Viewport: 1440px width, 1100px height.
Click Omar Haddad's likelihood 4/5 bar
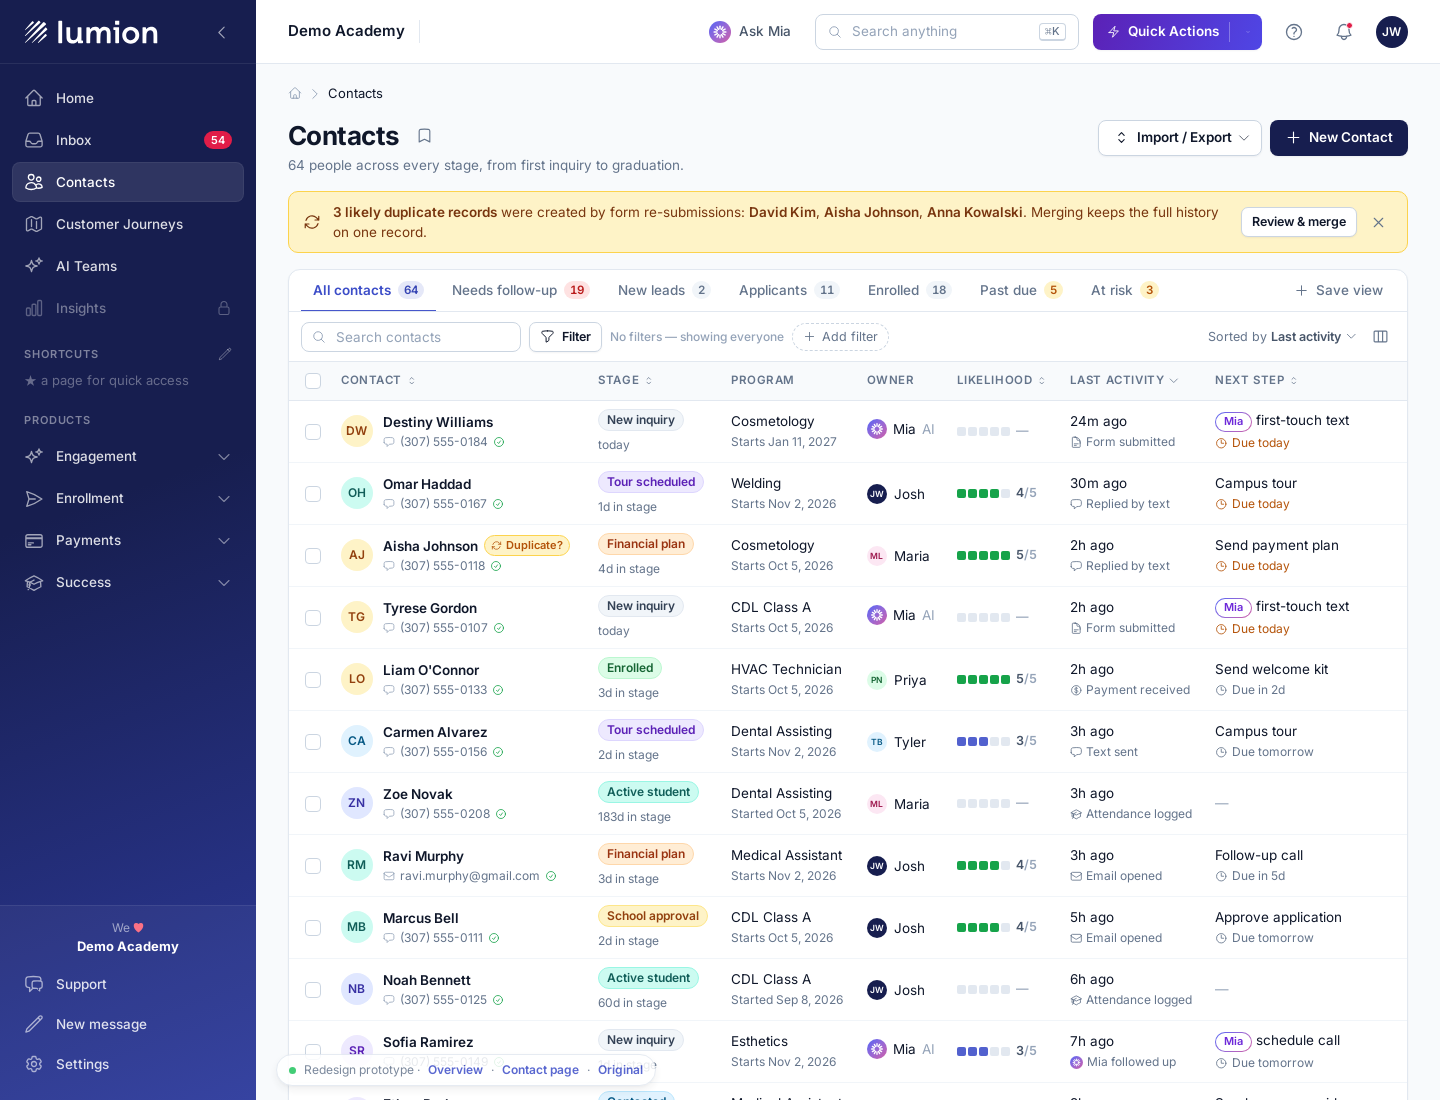[996, 493]
